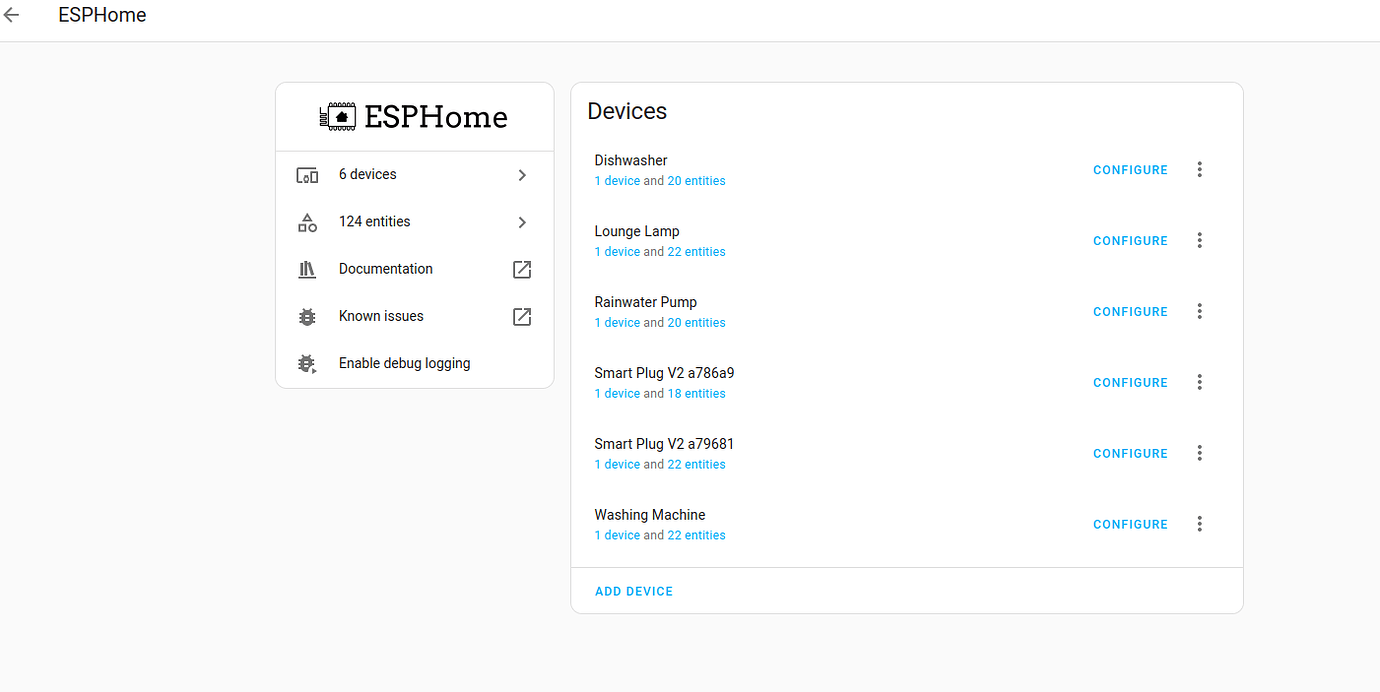Open Documentation via its external link icon
Image resolution: width=1380 pixels, height=692 pixels.
521,268
